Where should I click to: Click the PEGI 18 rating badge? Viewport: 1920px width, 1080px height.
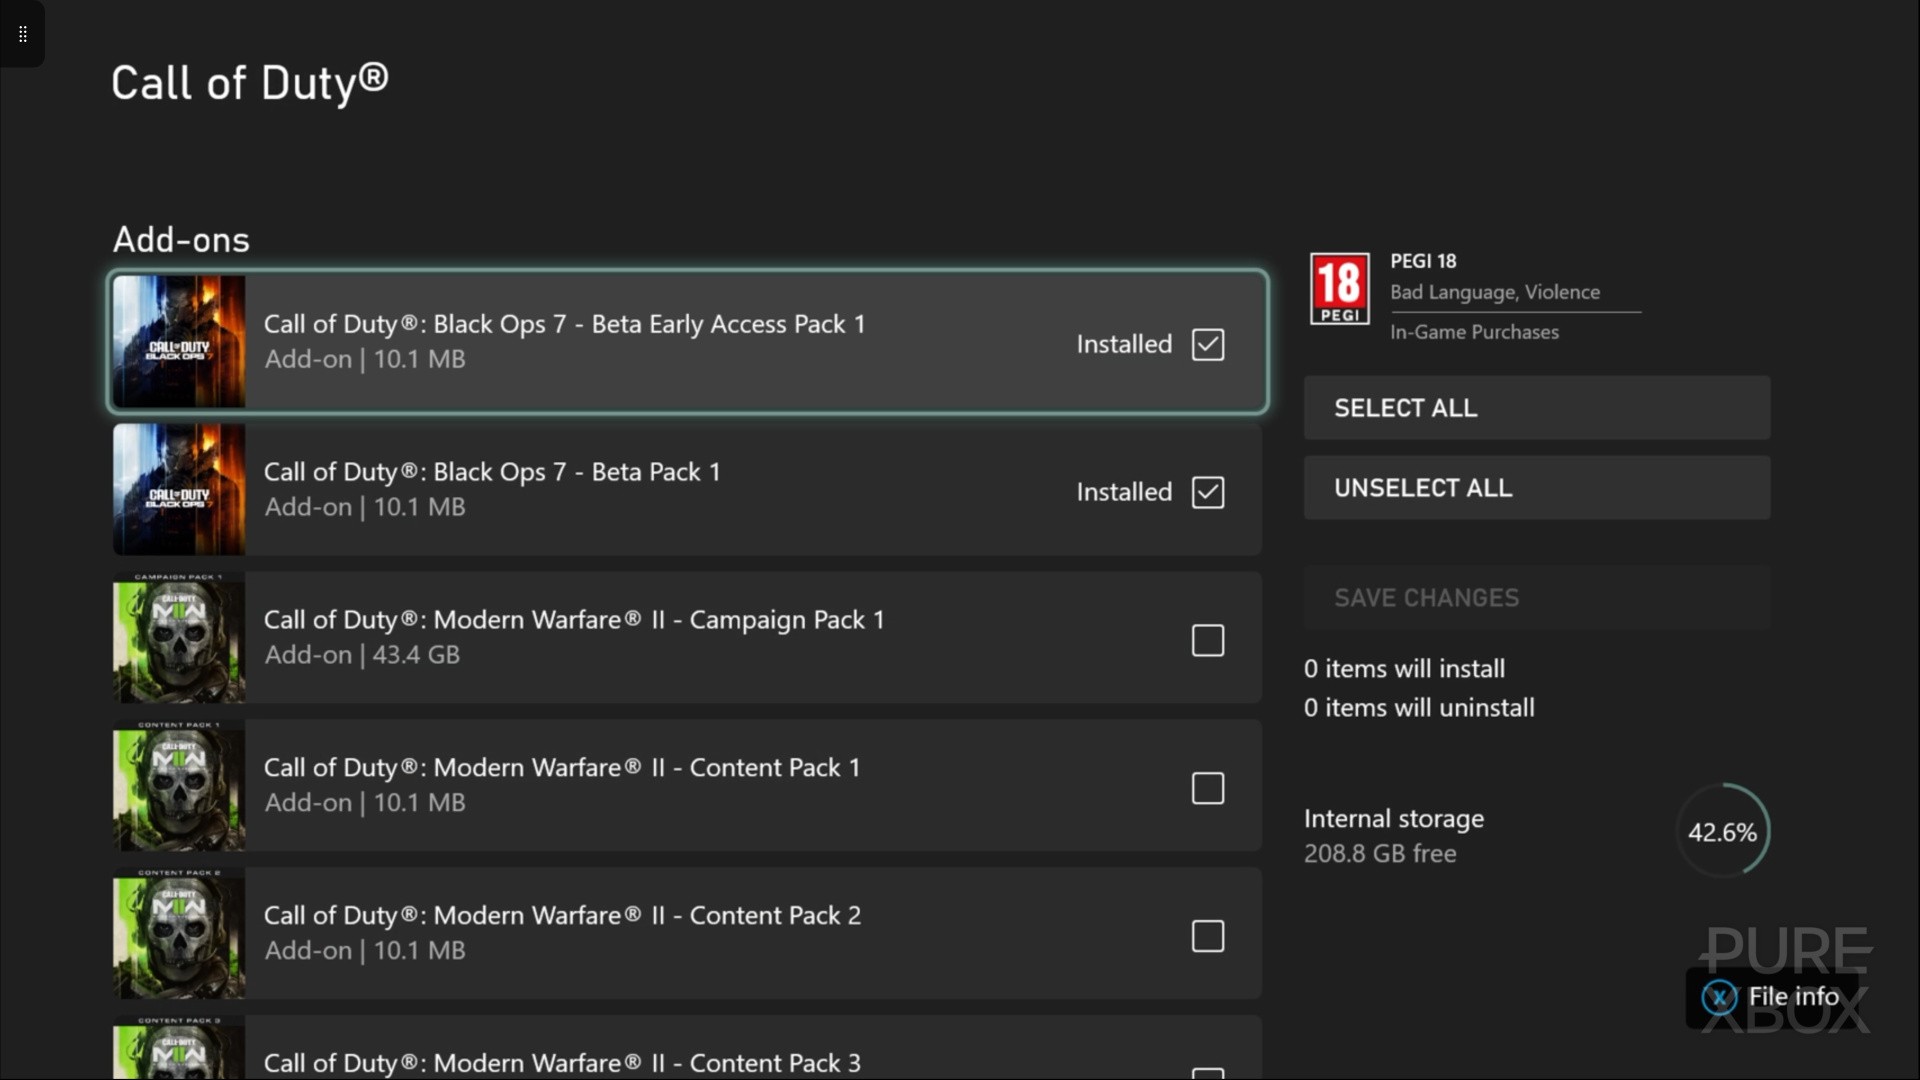[x=1339, y=289]
